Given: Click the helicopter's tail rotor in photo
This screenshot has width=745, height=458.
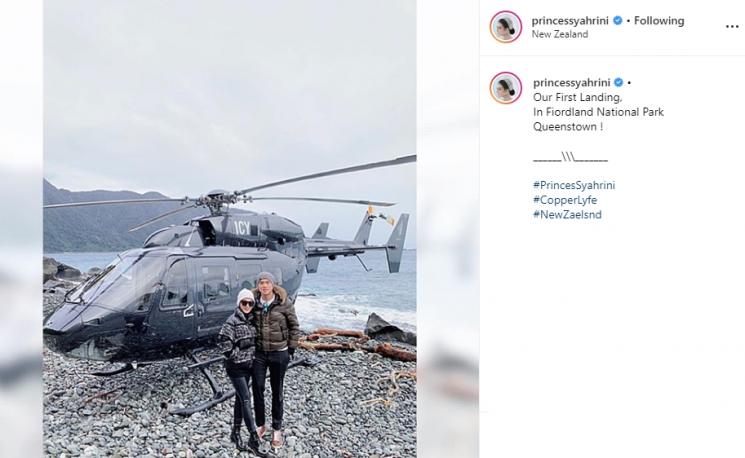Looking at the screenshot, I should click(x=380, y=219).
